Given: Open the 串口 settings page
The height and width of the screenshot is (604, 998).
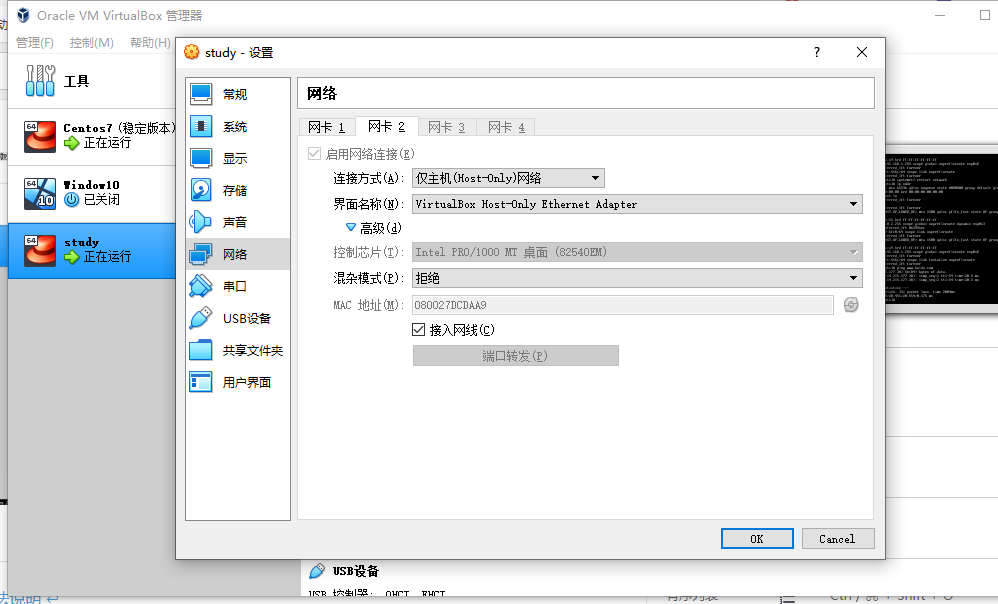Looking at the screenshot, I should pyautogui.click(x=237, y=286).
